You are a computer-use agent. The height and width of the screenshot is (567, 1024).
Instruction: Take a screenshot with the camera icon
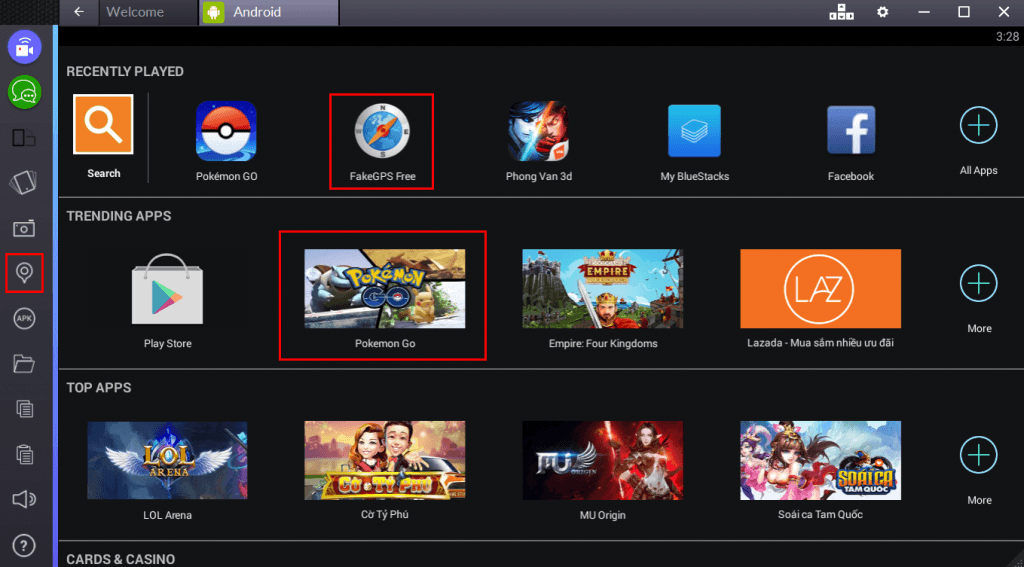tap(24, 228)
